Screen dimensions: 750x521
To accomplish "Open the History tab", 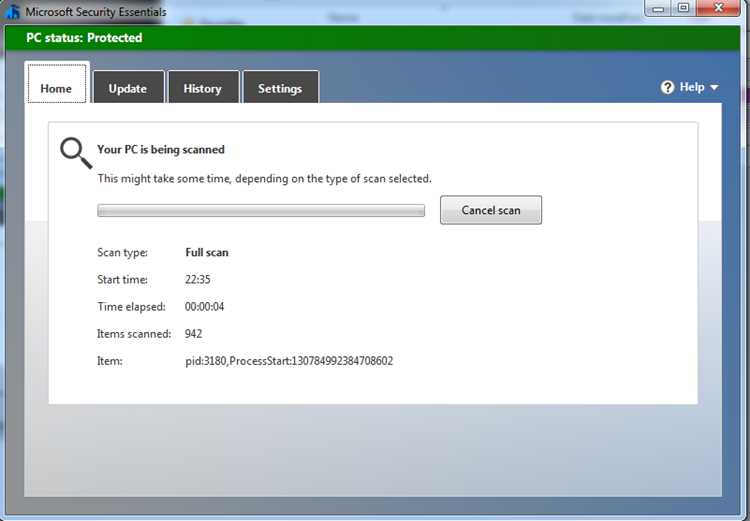I will click(x=203, y=87).
